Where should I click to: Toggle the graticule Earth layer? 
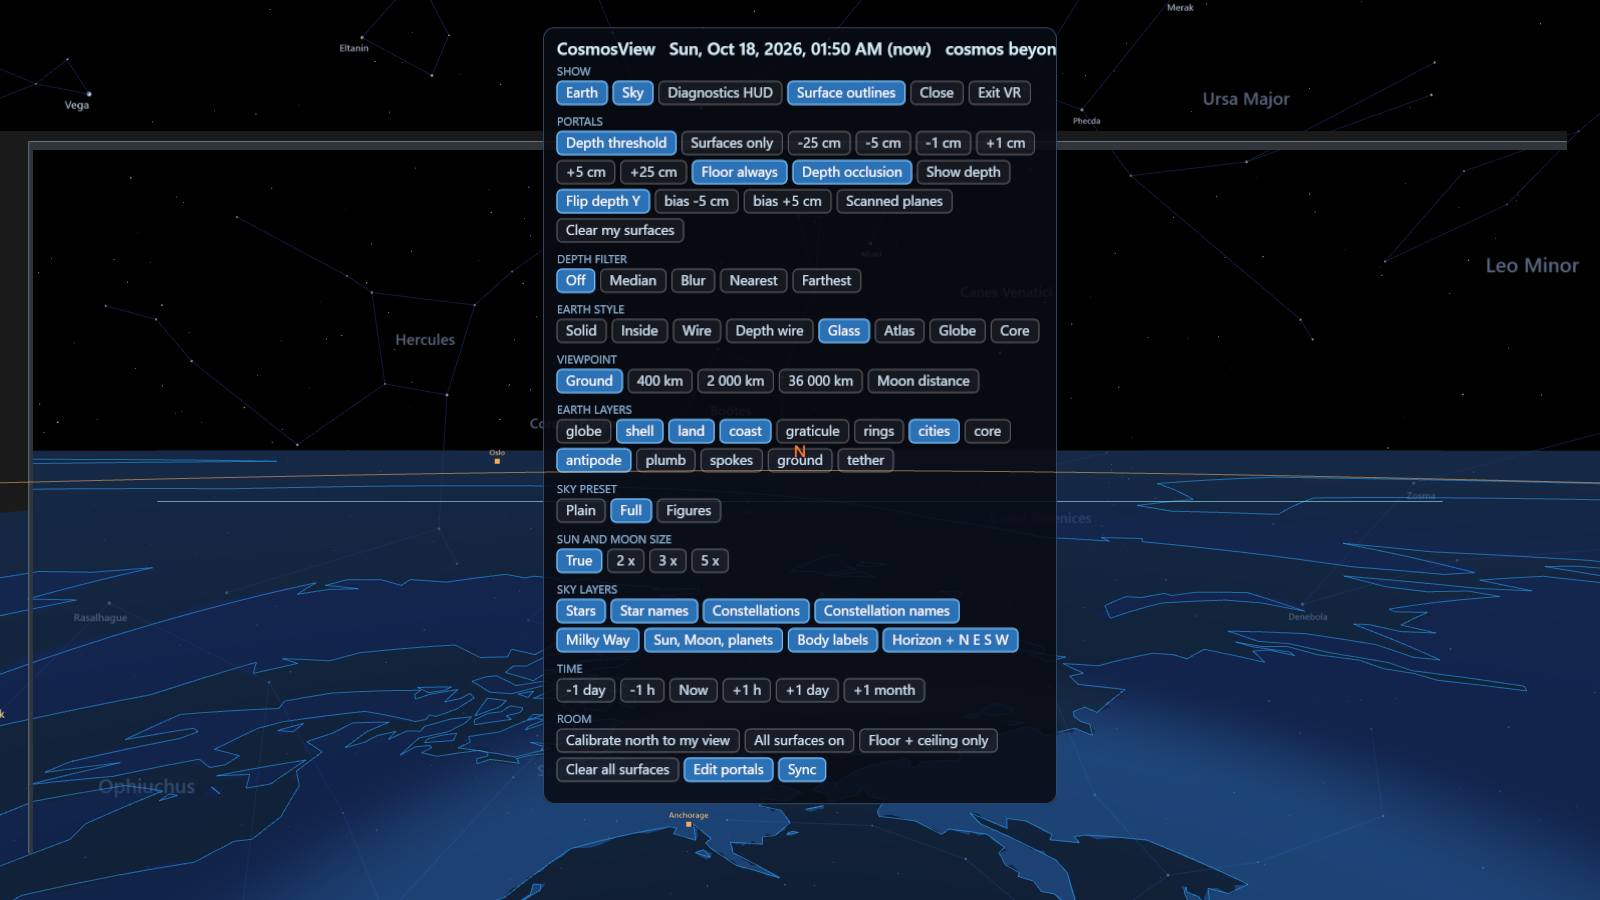coord(812,431)
